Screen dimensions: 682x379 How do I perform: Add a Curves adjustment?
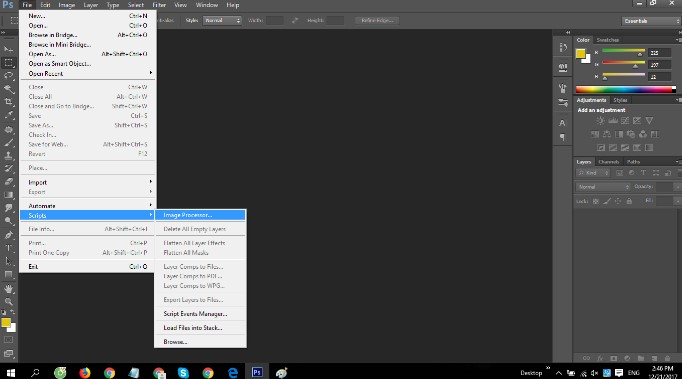tap(625, 121)
